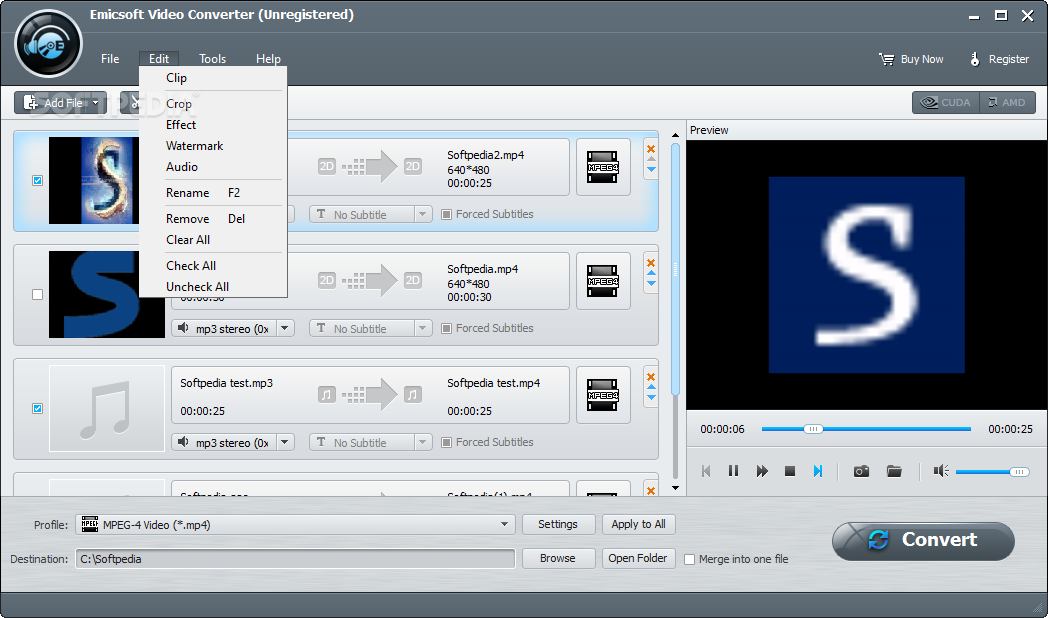The width and height of the screenshot is (1048, 618).
Task: Pause the preview playback
Action: tap(733, 471)
